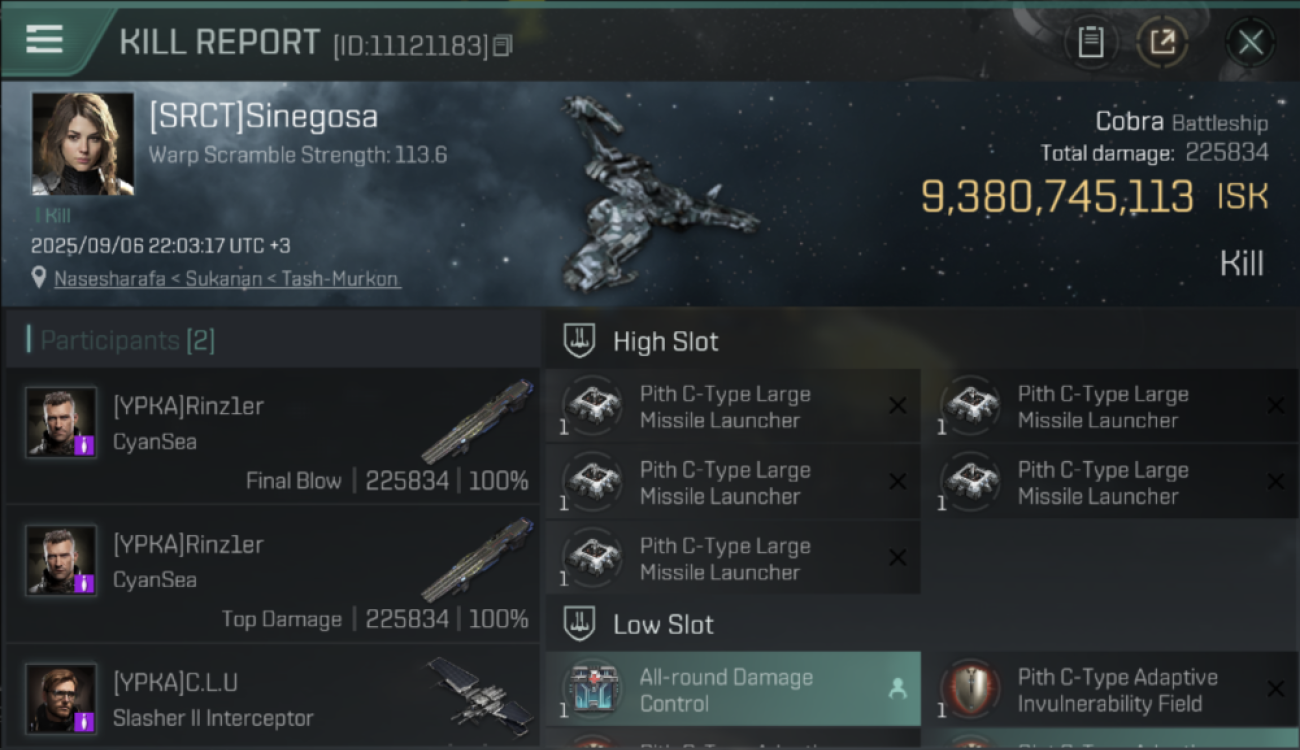Screen dimensions: 1300x750
Task: Click X on third-row Pith C-Type Missile Launcher
Action: coord(897,558)
